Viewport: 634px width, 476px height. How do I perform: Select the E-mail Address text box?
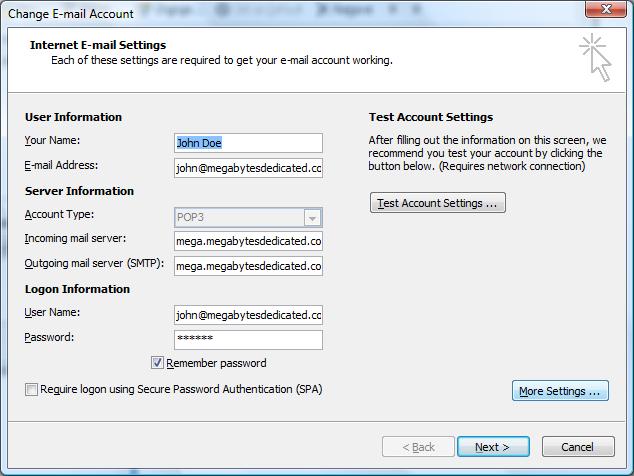click(248, 168)
